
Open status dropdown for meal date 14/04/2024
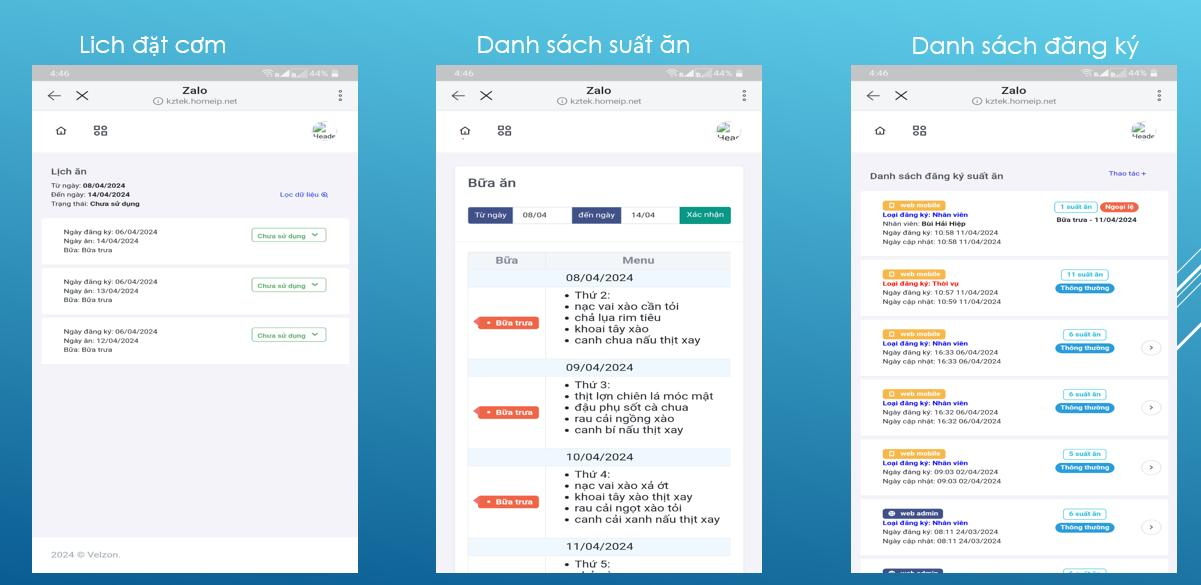coord(288,236)
